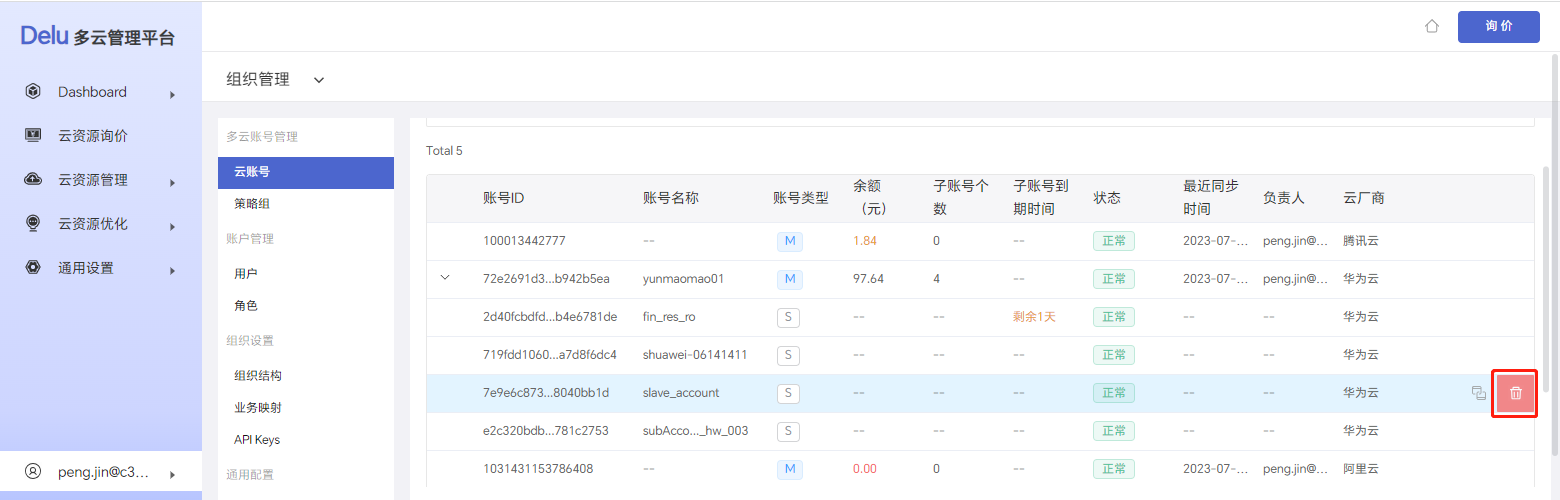The image size is (1560, 500).
Task: Click the copy icon on slave_account row
Action: (1478, 393)
